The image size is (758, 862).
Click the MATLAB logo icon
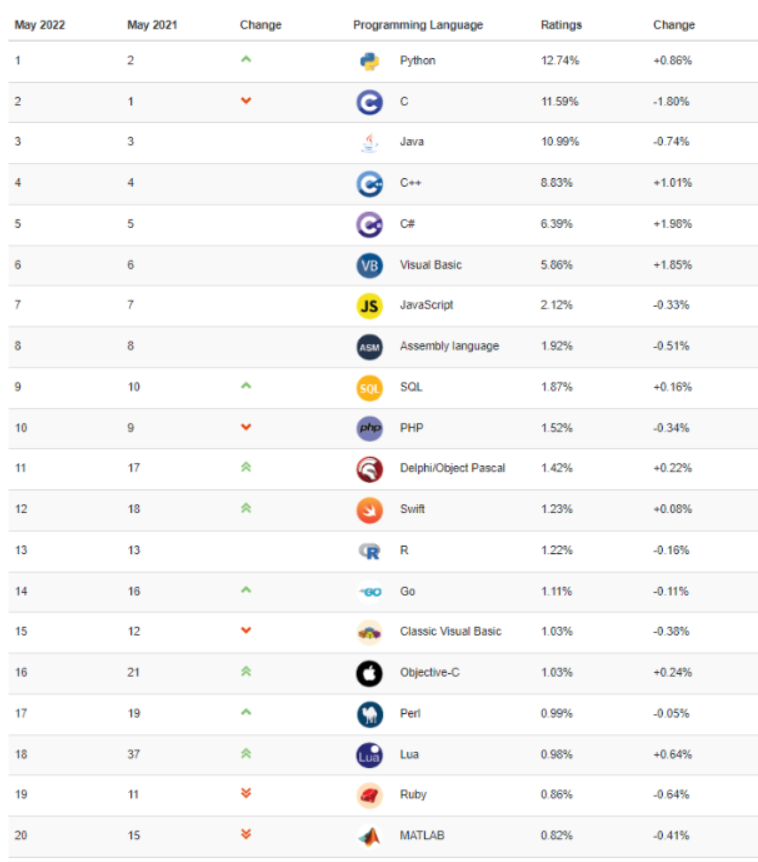[369, 836]
